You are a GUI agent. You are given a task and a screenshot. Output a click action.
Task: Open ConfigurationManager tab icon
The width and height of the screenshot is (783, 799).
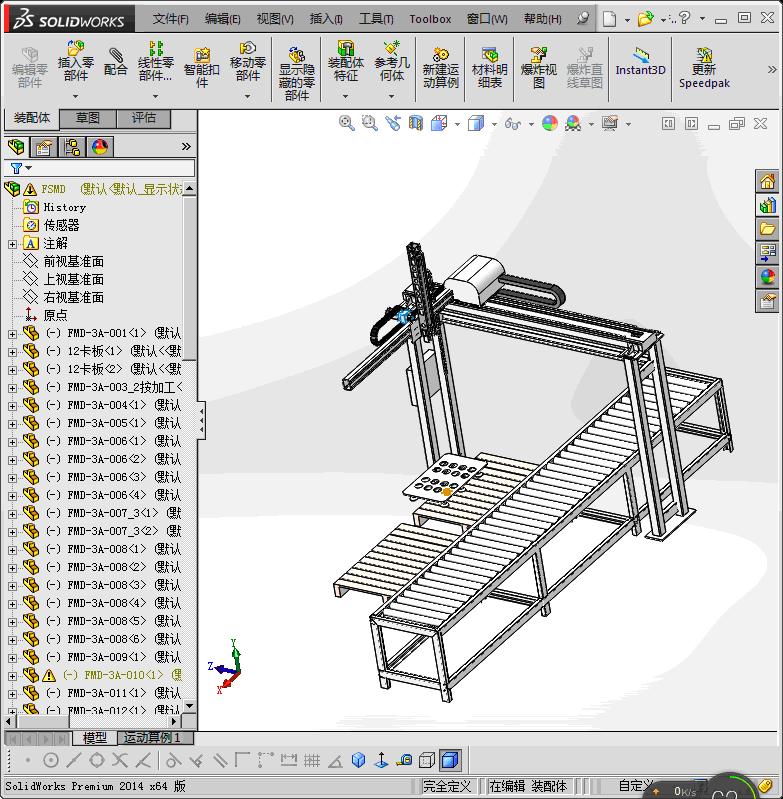[72, 147]
